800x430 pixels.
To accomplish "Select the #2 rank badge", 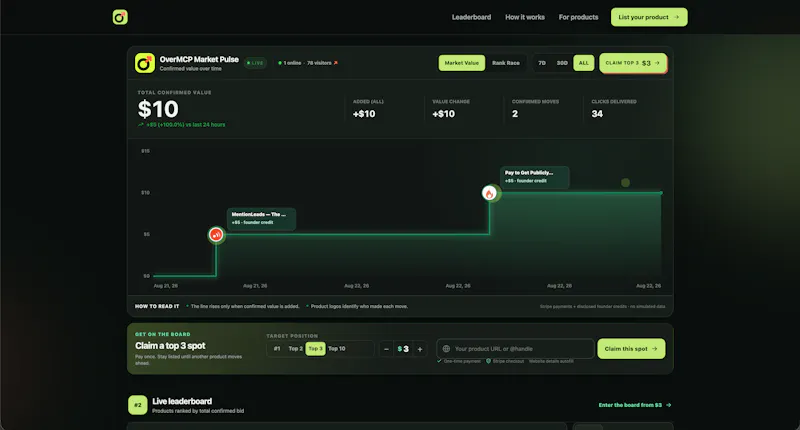I will 138,405.
